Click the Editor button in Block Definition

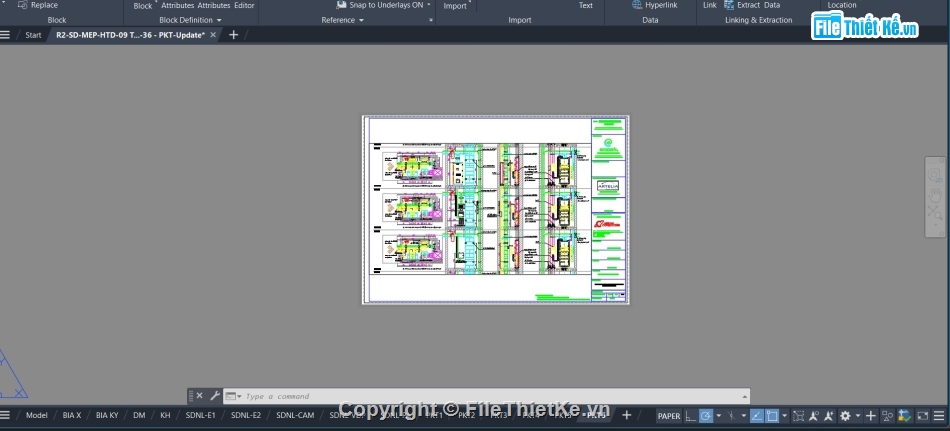[x=244, y=5]
